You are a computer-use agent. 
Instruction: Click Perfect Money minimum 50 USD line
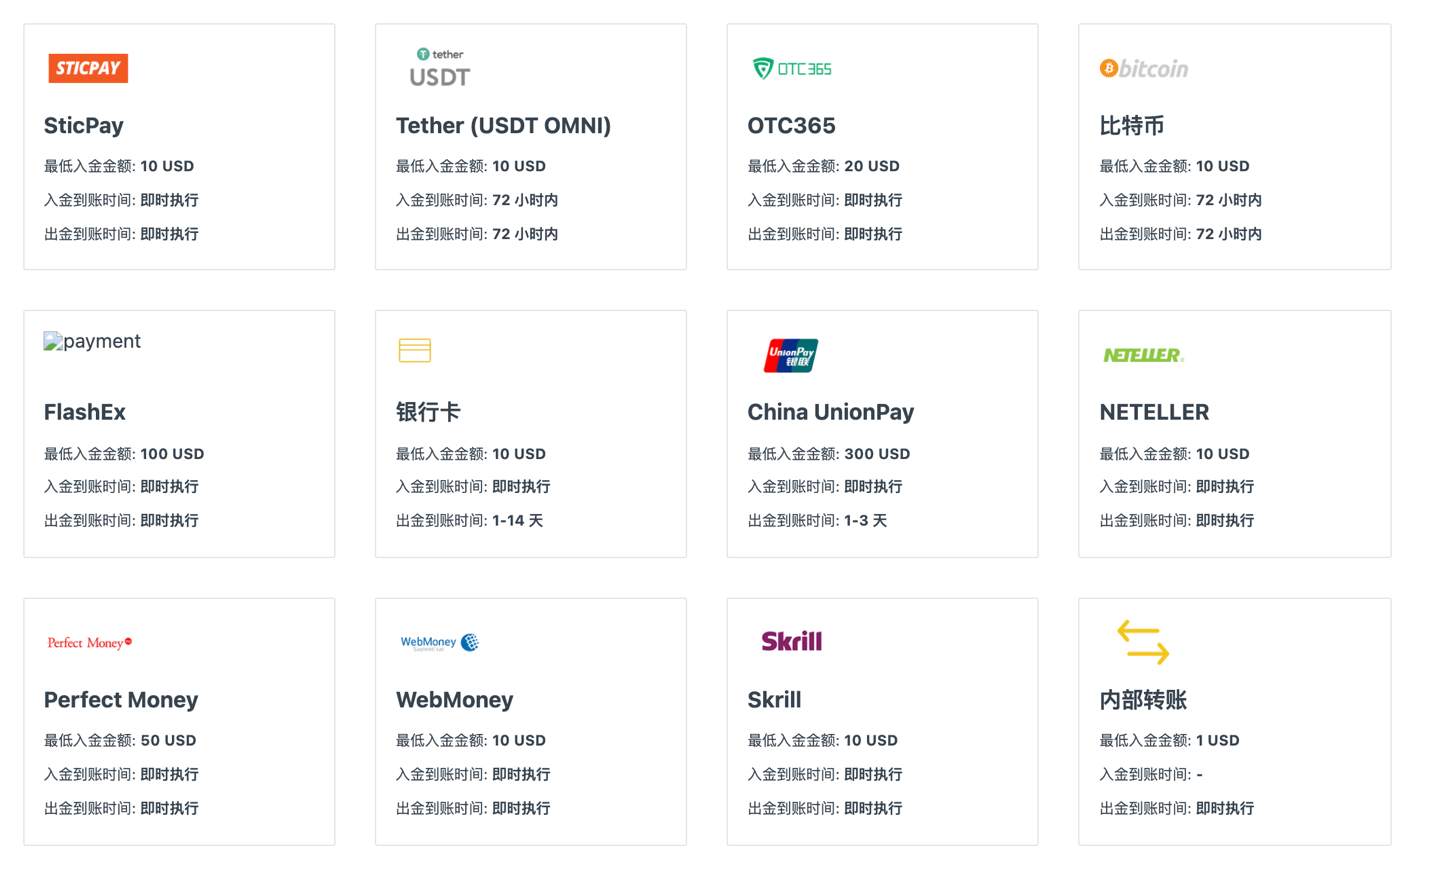pyautogui.click(x=120, y=741)
